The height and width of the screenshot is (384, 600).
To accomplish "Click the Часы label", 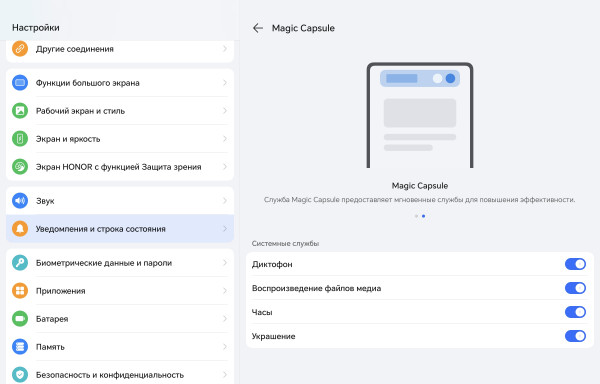I will pyautogui.click(x=262, y=312).
